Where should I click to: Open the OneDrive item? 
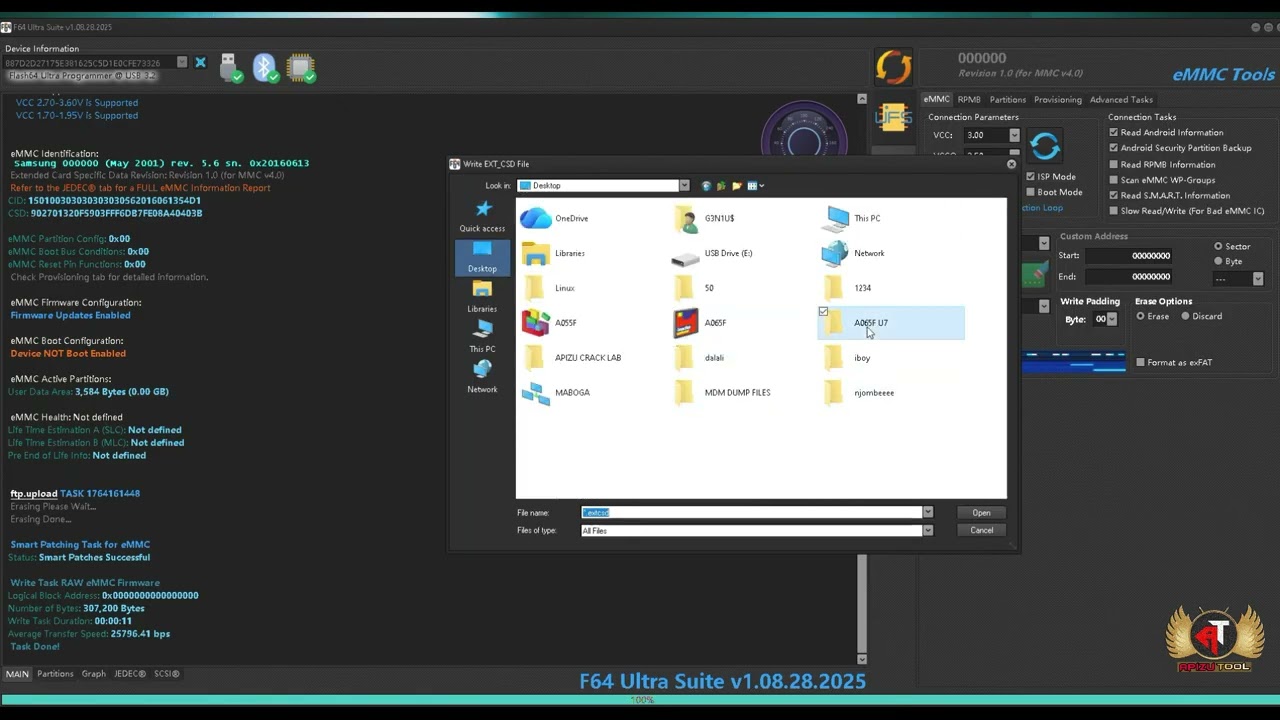(x=555, y=218)
